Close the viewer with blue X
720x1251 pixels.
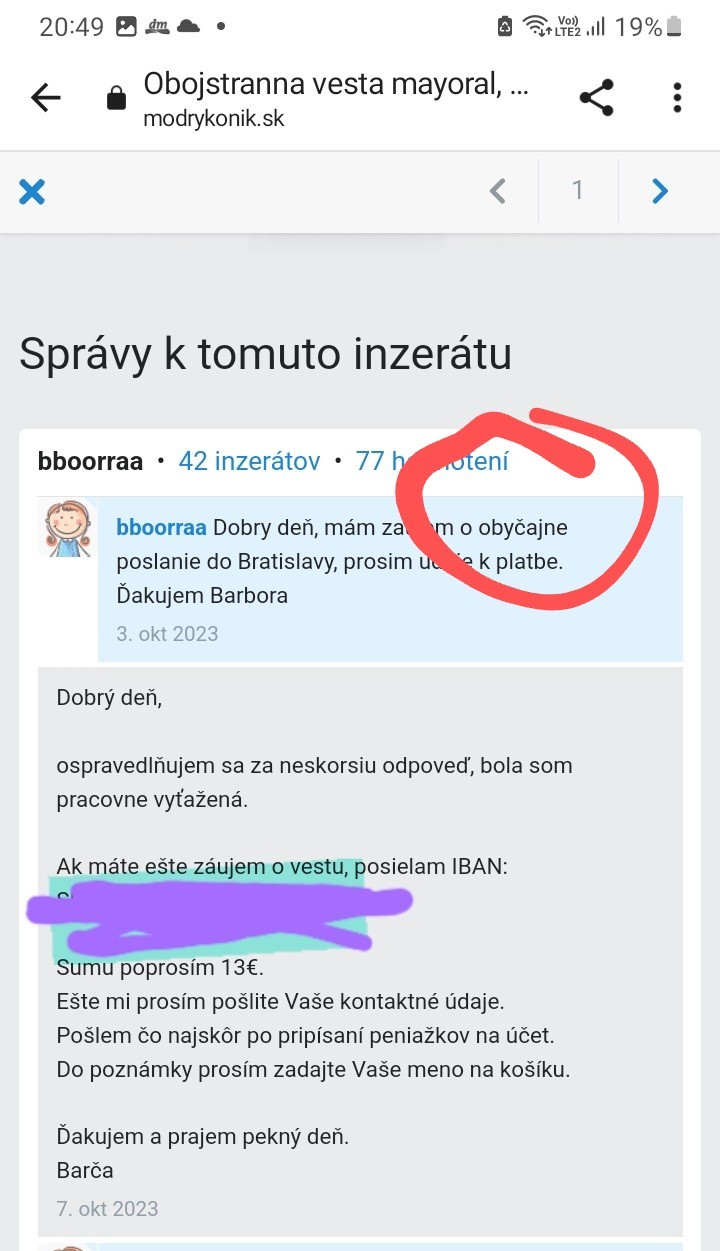(x=32, y=191)
